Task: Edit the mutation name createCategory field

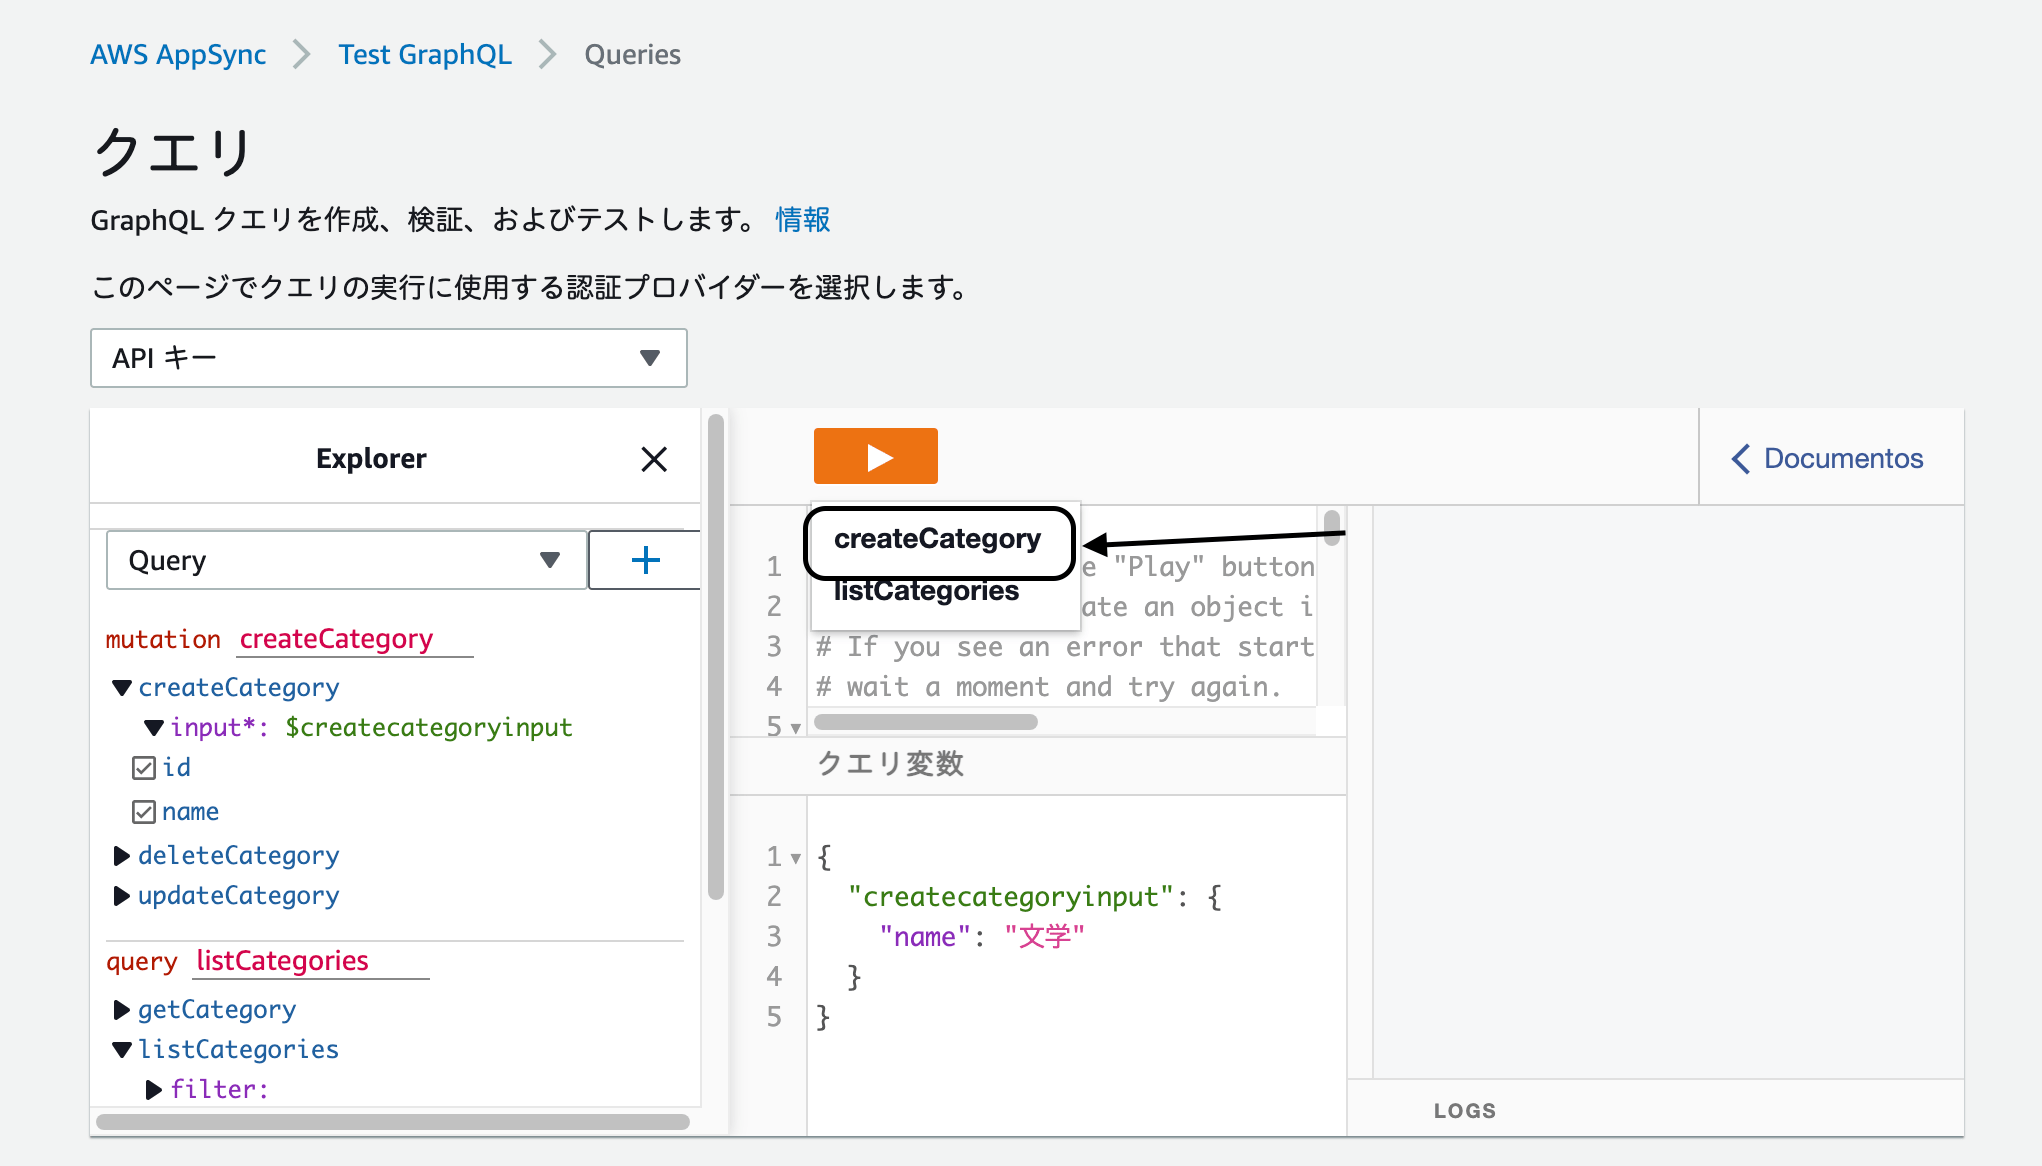Action: (x=355, y=639)
